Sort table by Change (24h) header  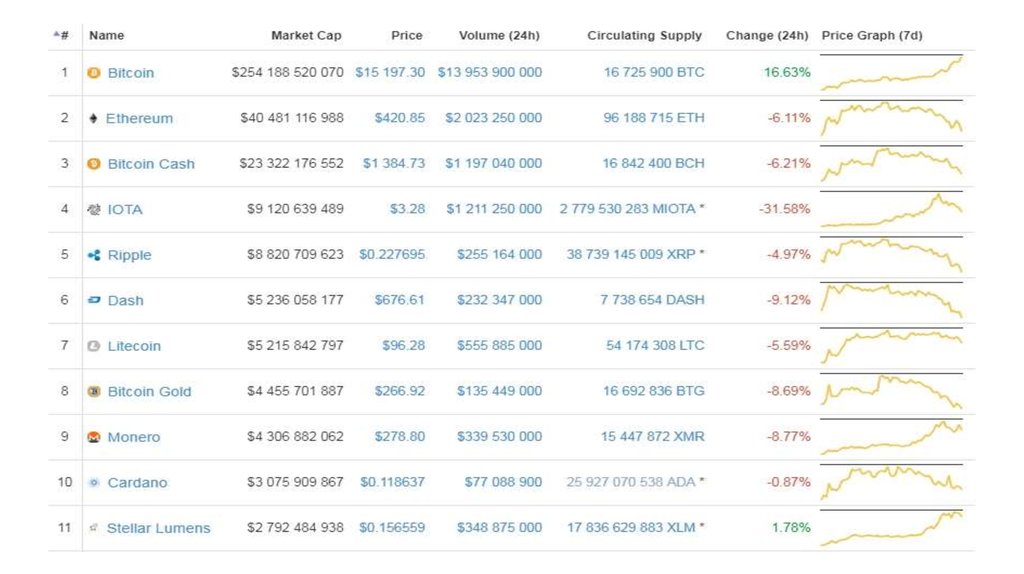pyautogui.click(x=766, y=36)
